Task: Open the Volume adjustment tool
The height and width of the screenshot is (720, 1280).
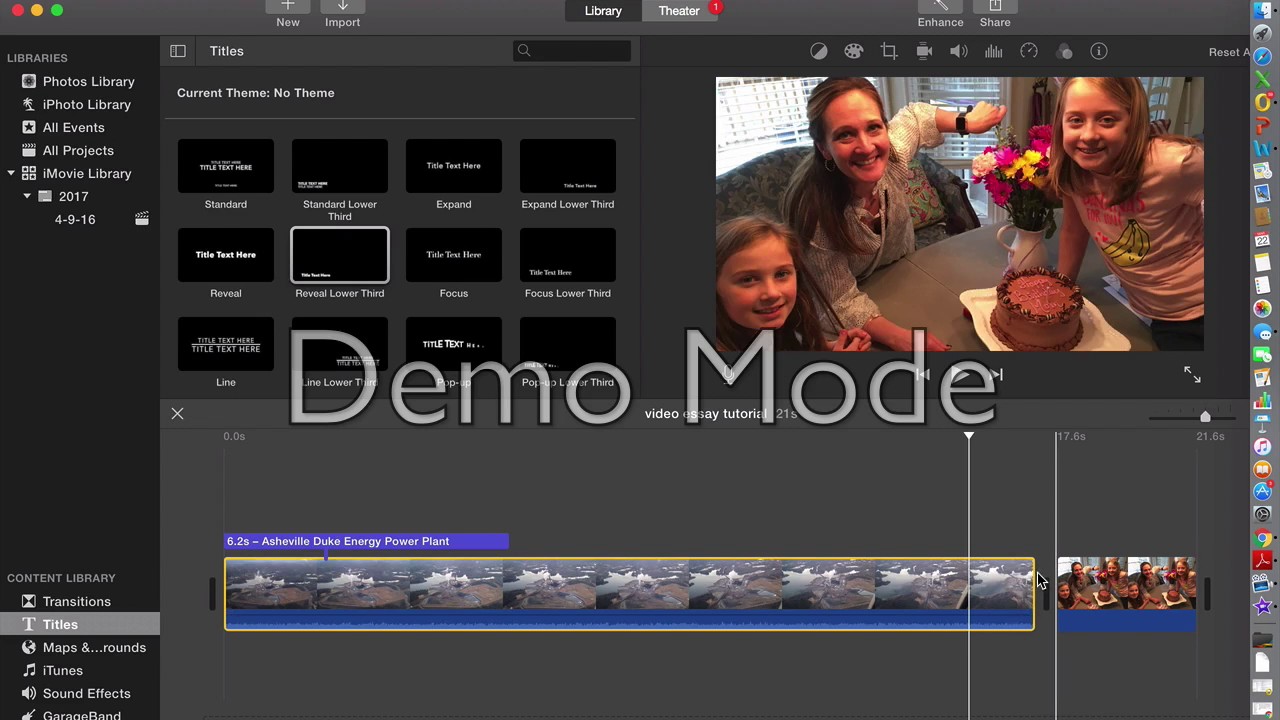Action: (x=958, y=51)
